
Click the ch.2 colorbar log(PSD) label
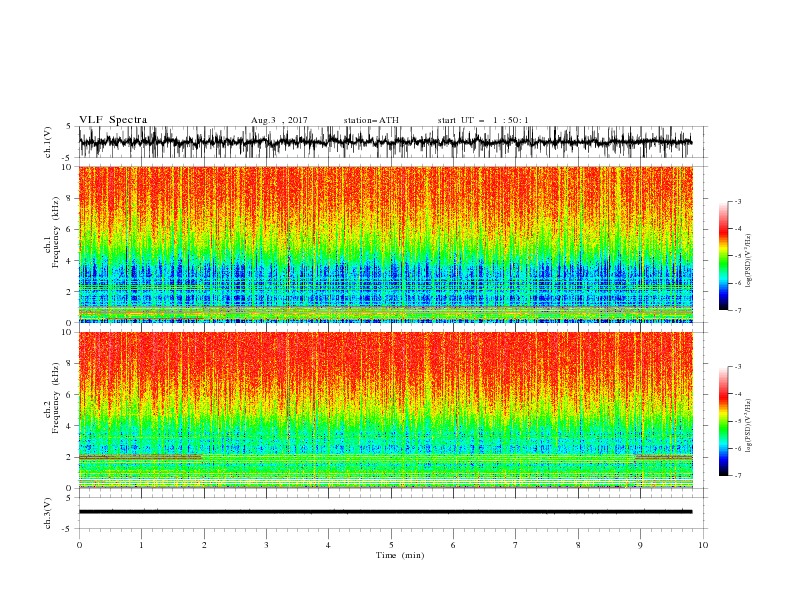[x=748, y=425]
